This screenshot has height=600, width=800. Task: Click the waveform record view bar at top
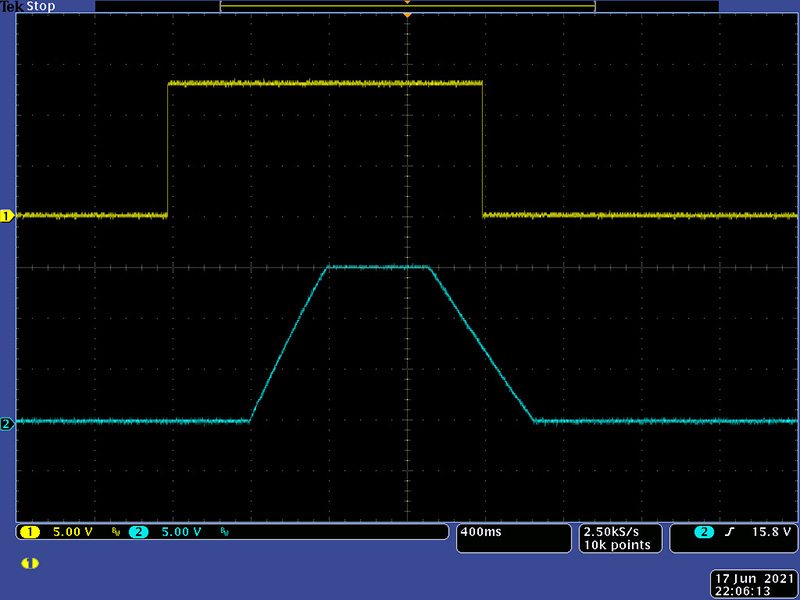[x=407, y=6]
